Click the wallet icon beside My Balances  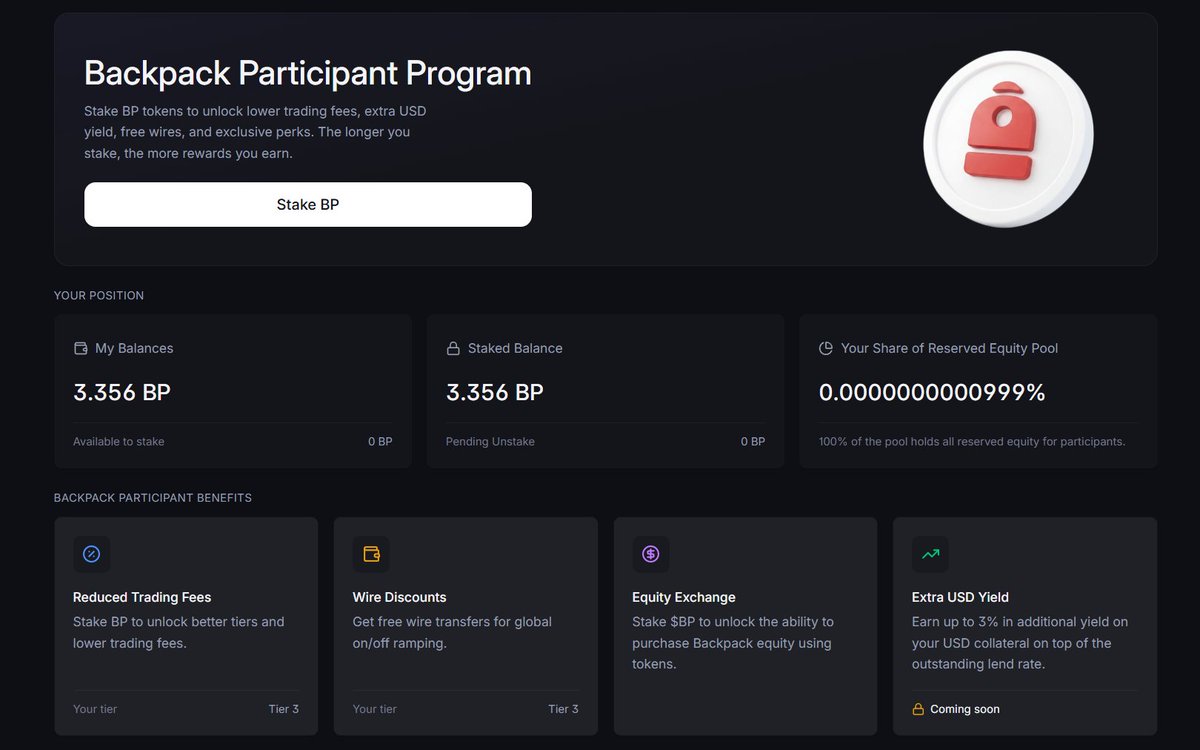tap(81, 348)
